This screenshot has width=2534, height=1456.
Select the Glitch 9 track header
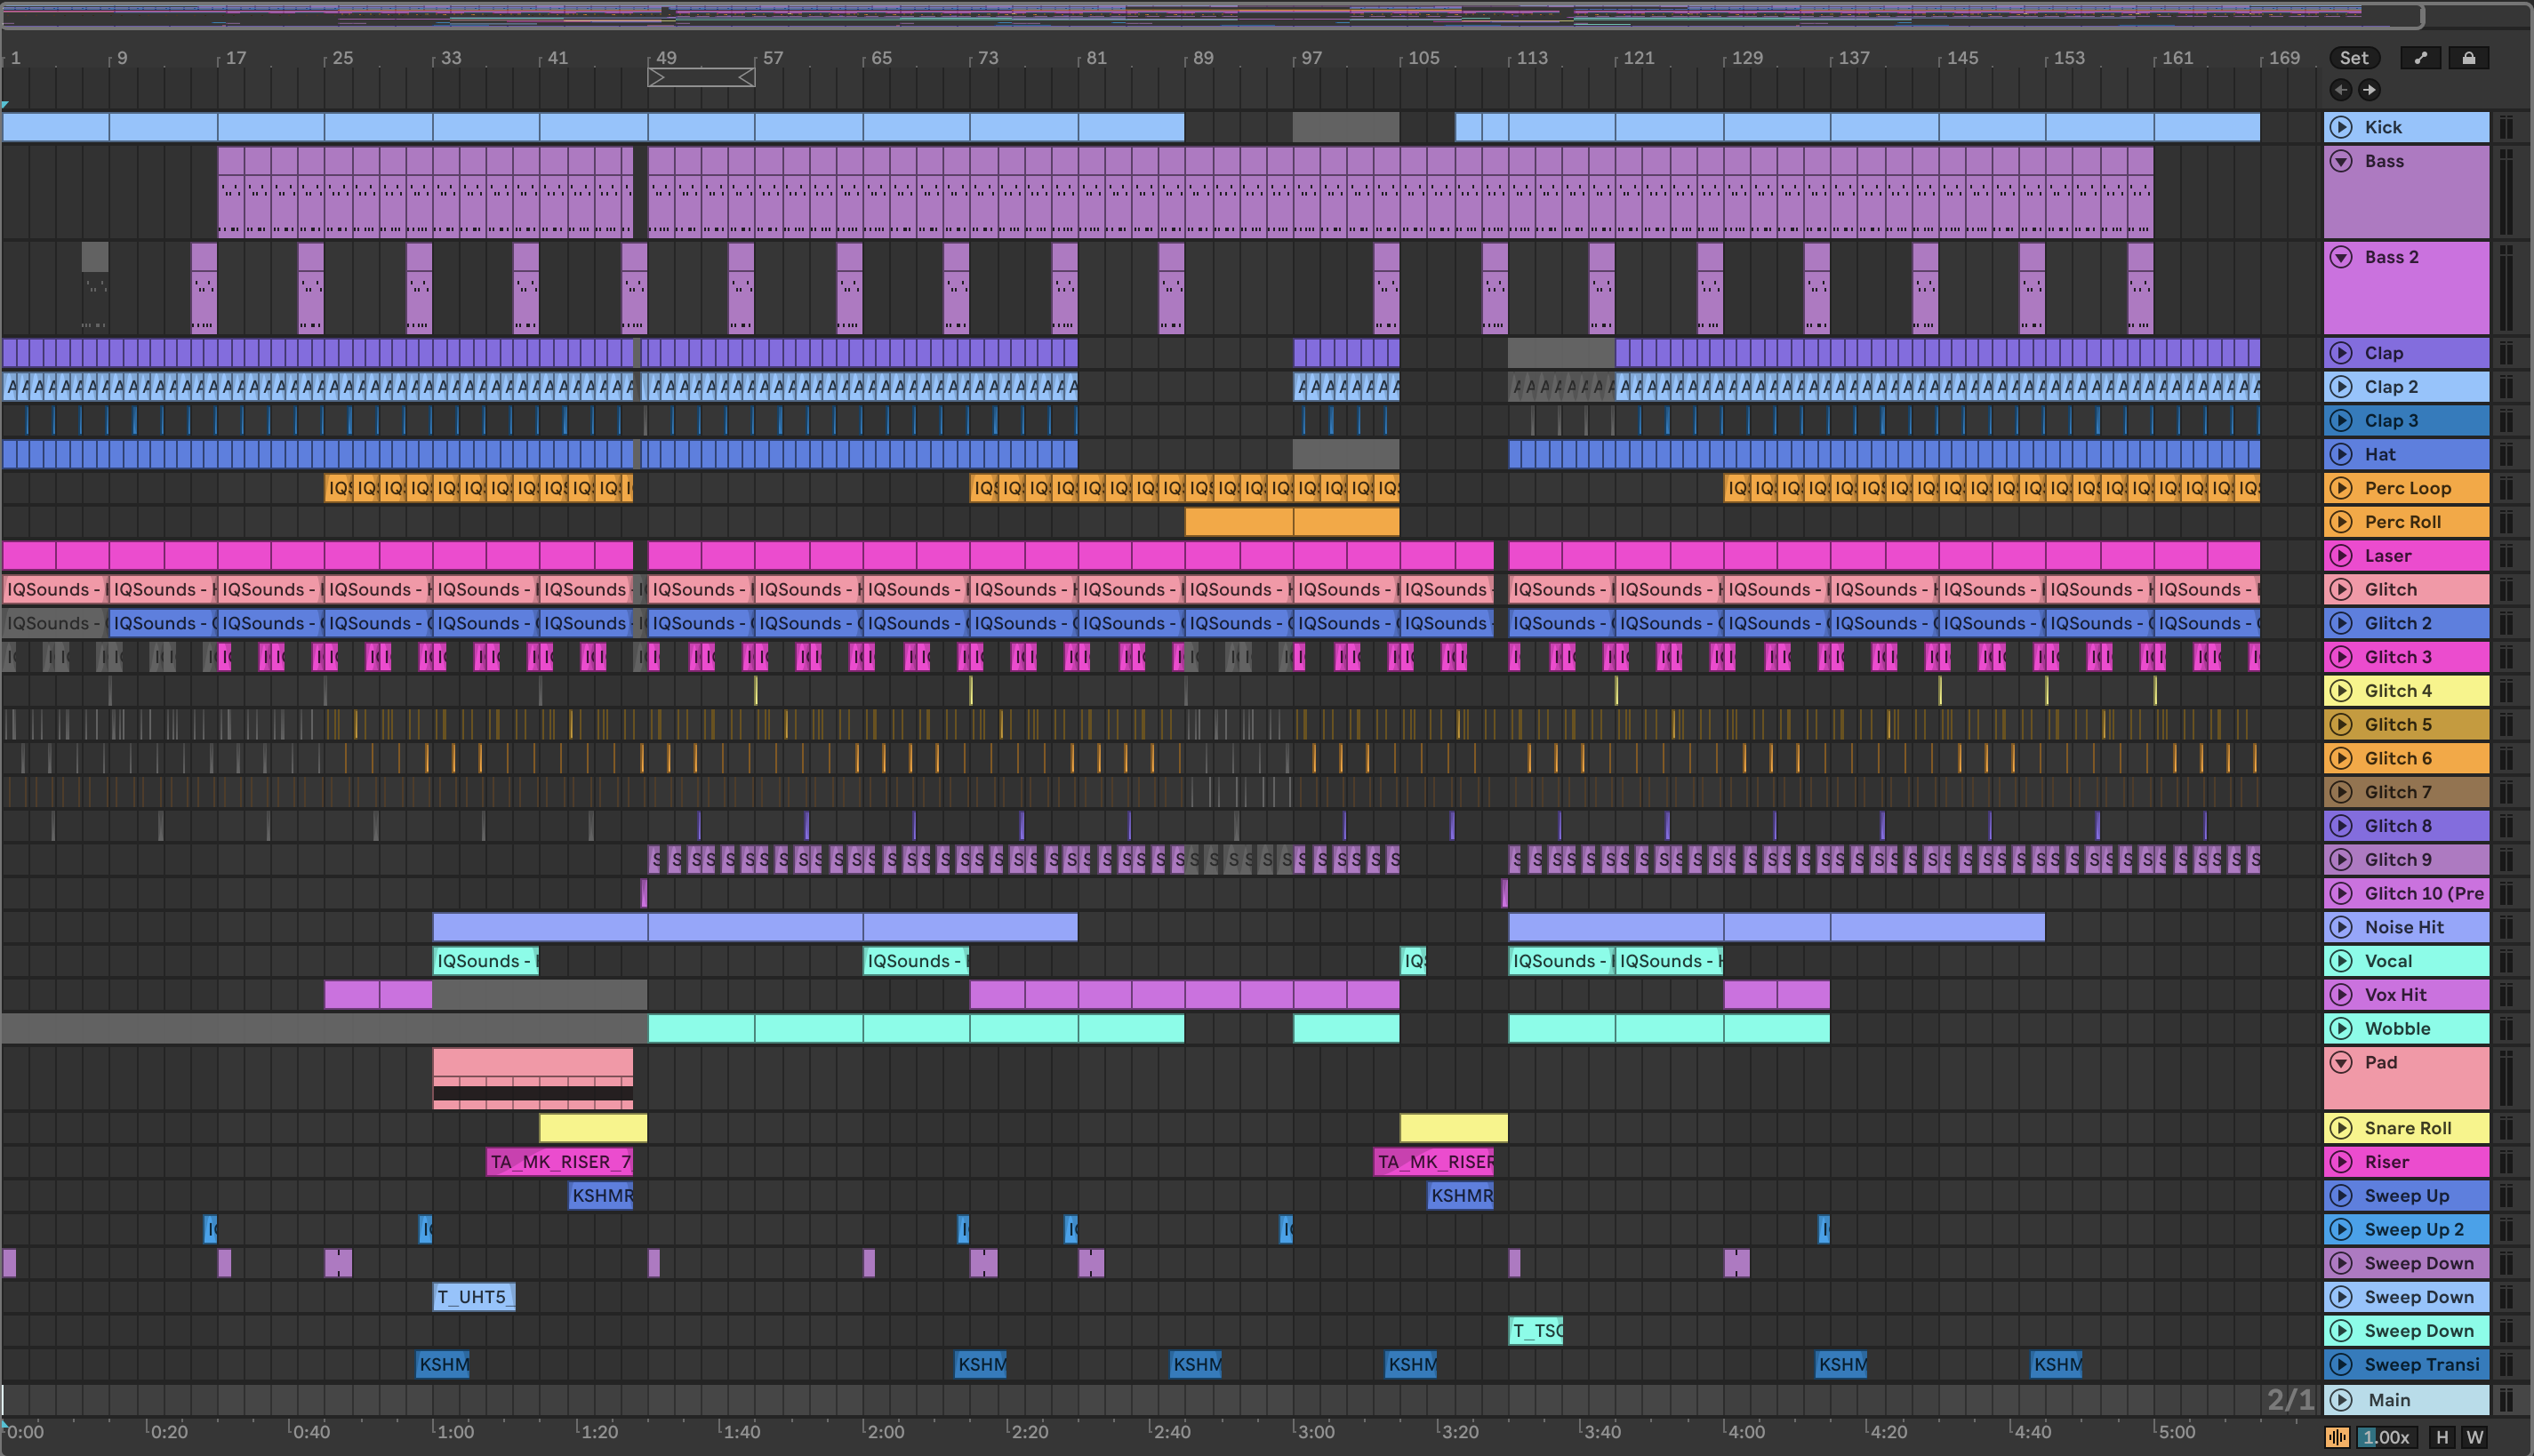pos(2406,860)
